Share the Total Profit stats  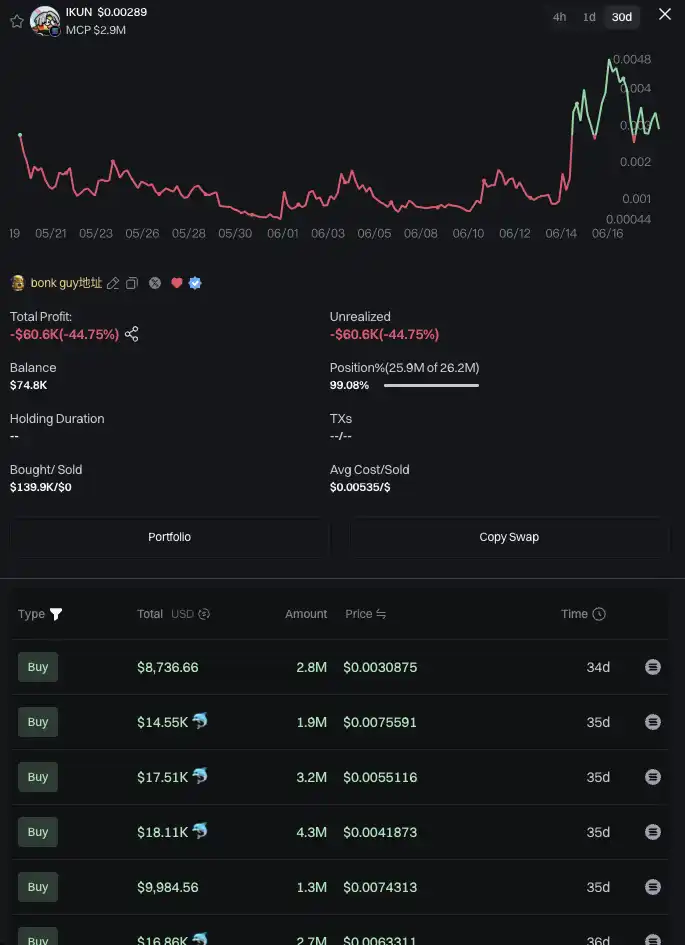click(x=131, y=334)
